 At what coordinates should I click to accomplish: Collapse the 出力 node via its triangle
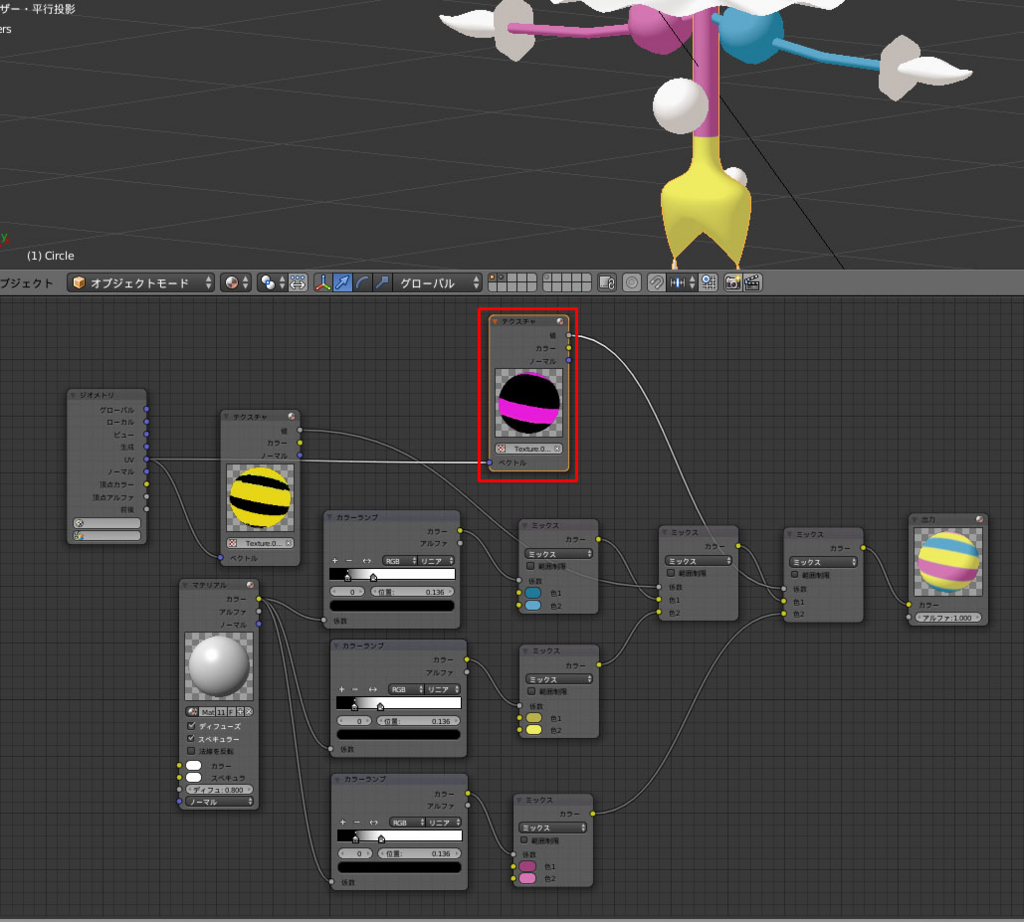tap(915, 519)
